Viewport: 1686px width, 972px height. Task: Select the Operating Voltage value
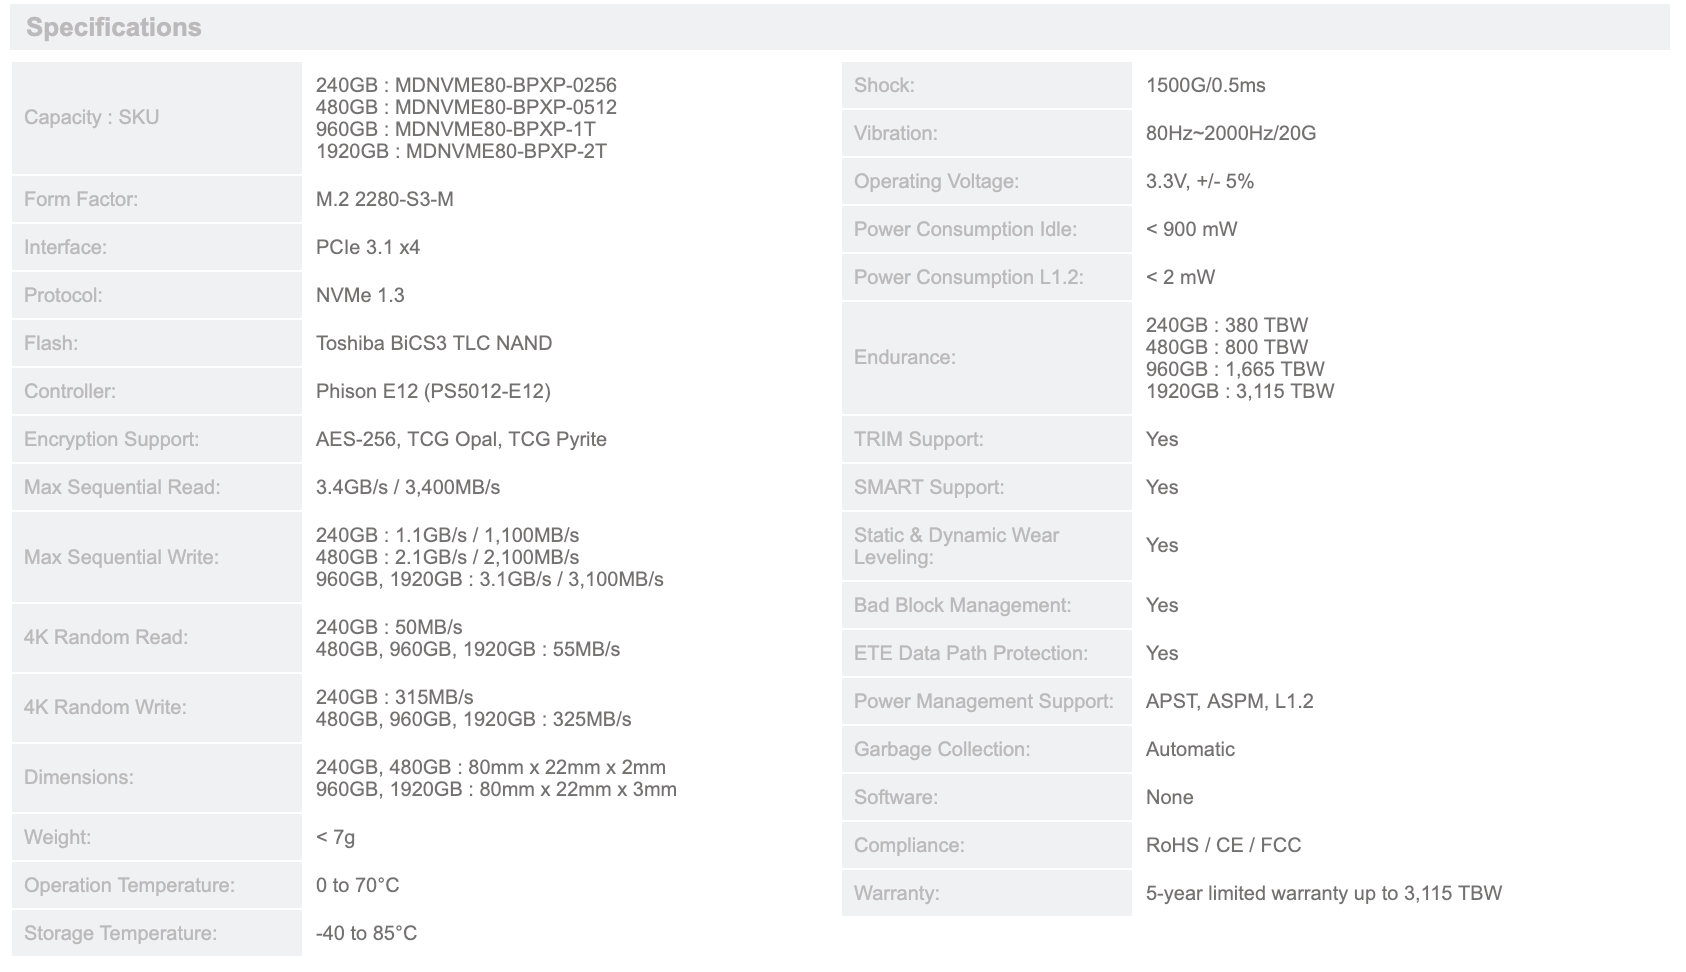pos(1199,181)
